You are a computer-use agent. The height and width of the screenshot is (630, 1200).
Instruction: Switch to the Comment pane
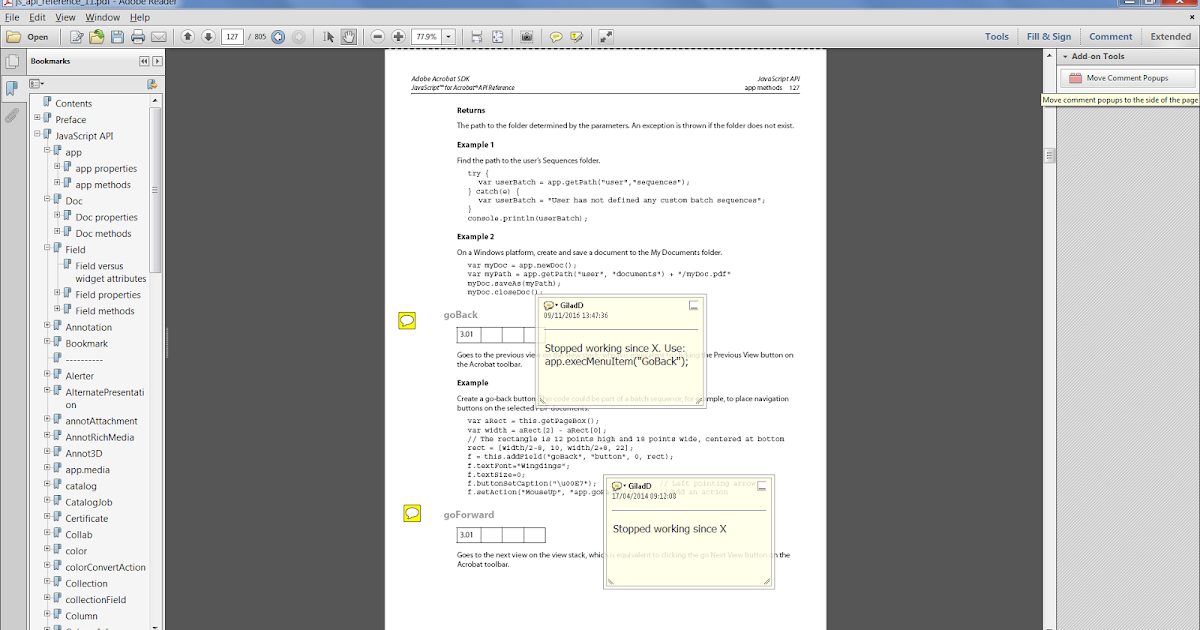(1110, 36)
